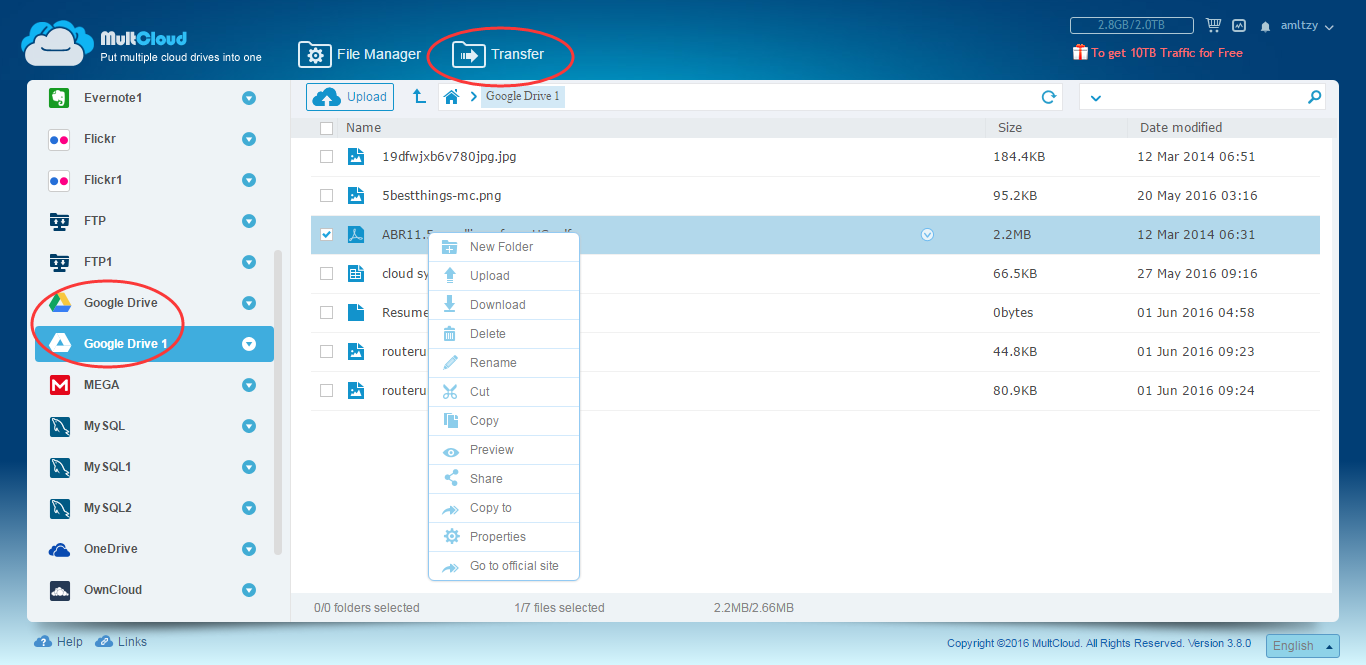Open the dropdown arrow on the ABR11 row
Image resolution: width=1366 pixels, height=665 pixels.
pyautogui.click(x=927, y=235)
